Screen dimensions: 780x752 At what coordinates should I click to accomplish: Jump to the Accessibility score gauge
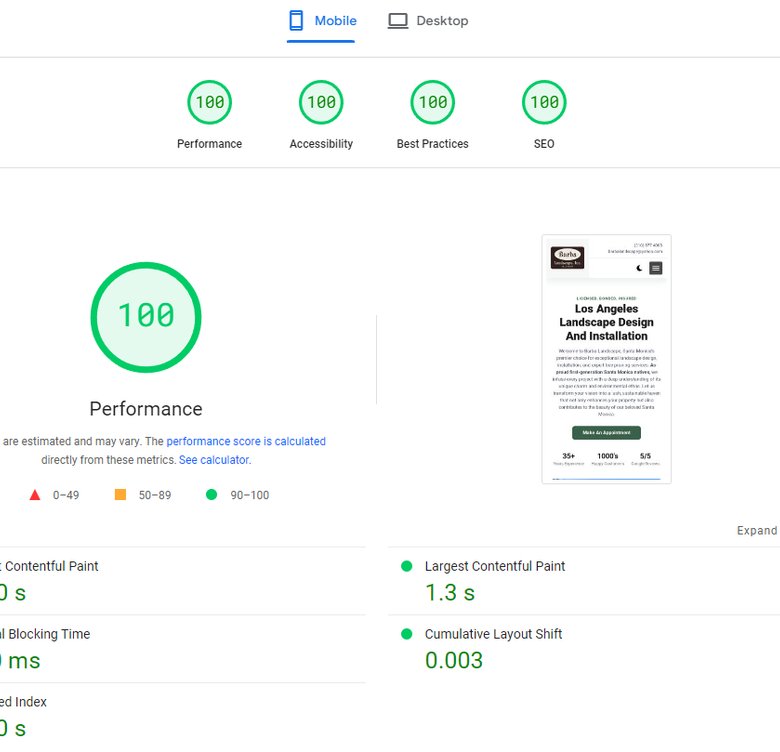pyautogui.click(x=321, y=102)
